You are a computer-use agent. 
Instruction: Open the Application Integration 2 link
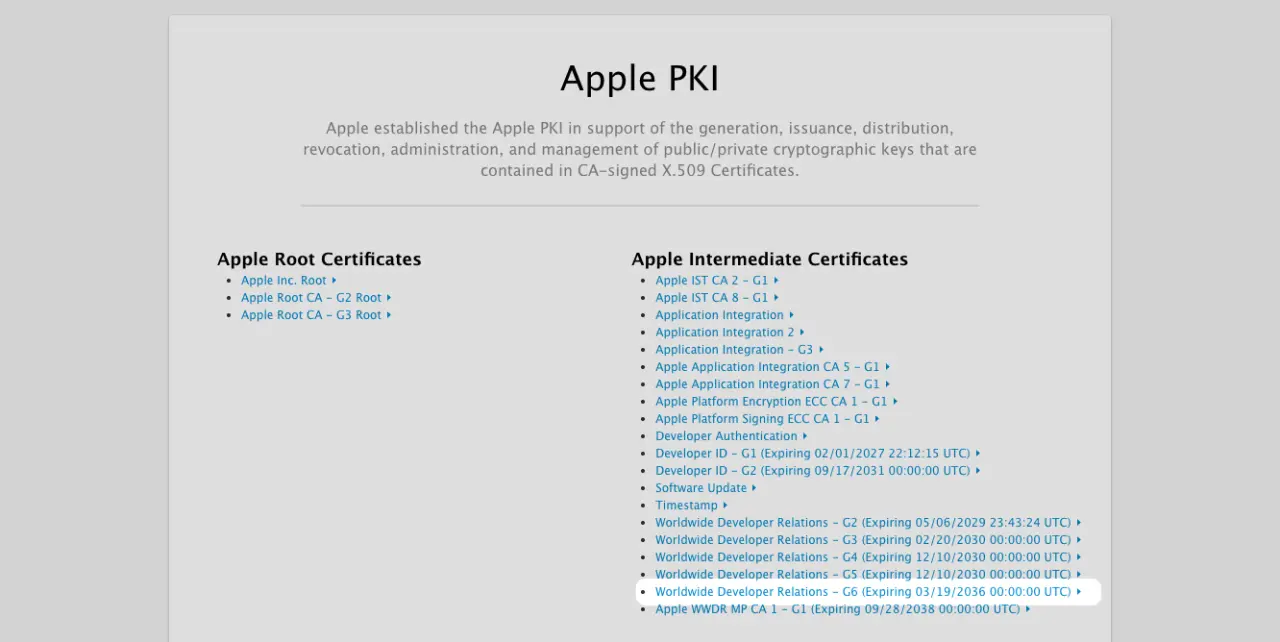click(x=730, y=332)
